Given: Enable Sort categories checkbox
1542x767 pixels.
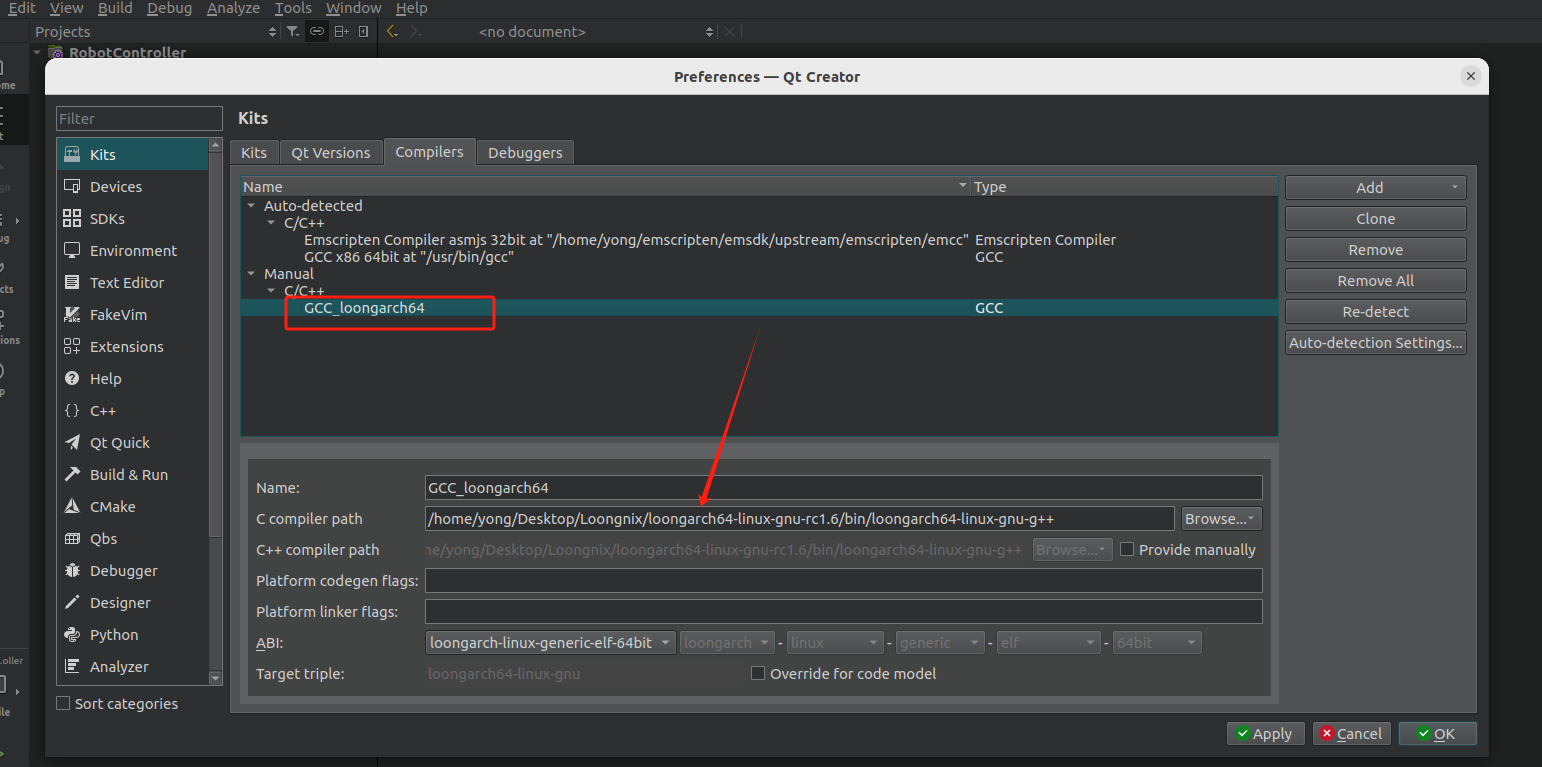Looking at the screenshot, I should pos(64,704).
